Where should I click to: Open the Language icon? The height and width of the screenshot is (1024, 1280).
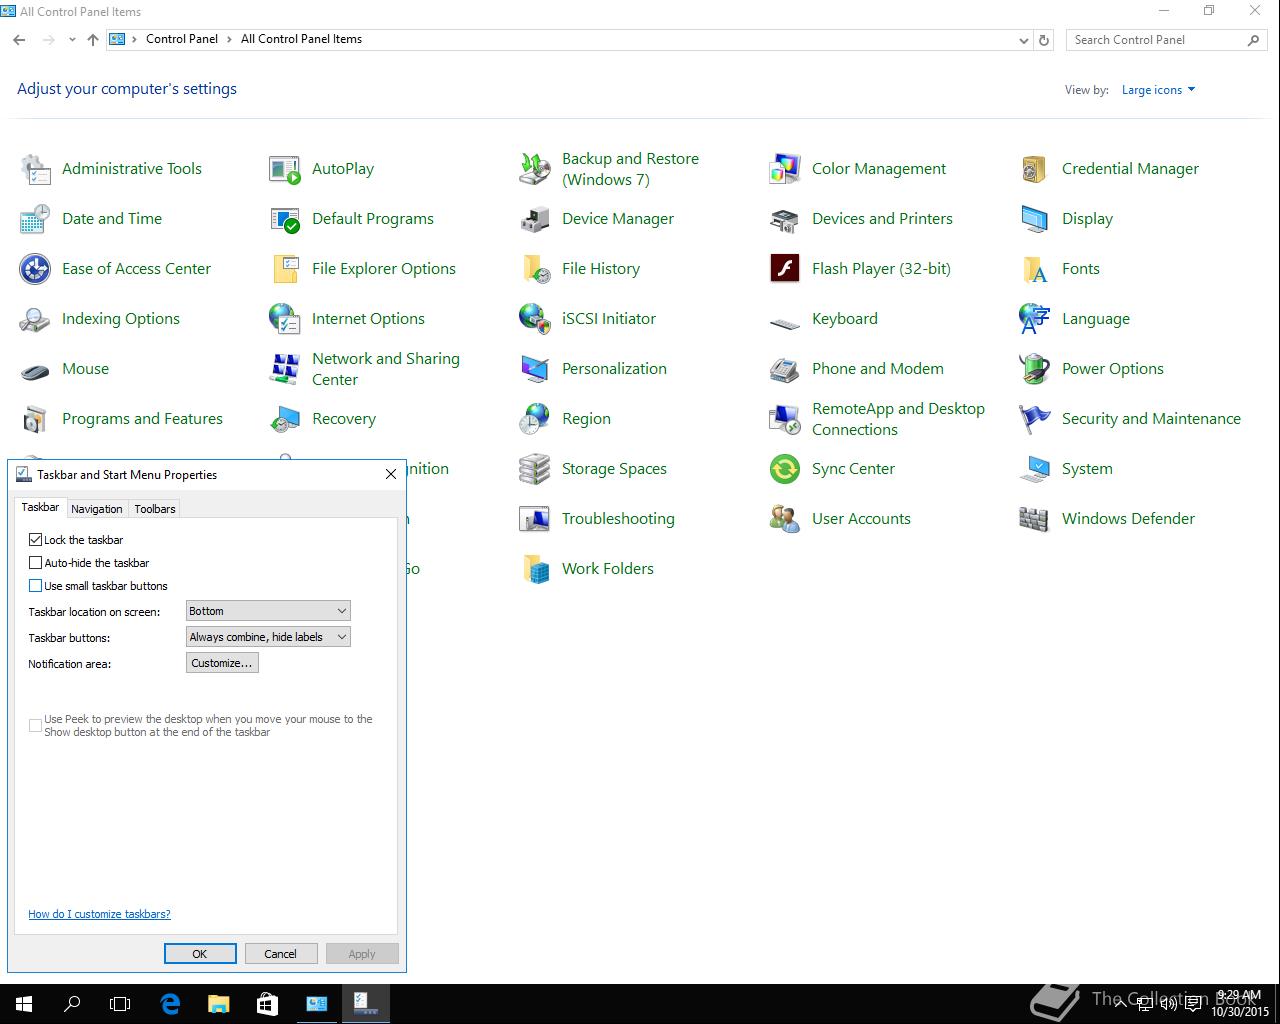tap(1035, 319)
